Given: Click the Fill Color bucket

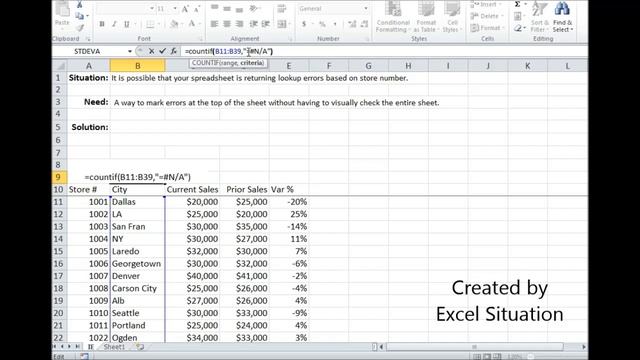Looking at the screenshot, I should [x=174, y=24].
